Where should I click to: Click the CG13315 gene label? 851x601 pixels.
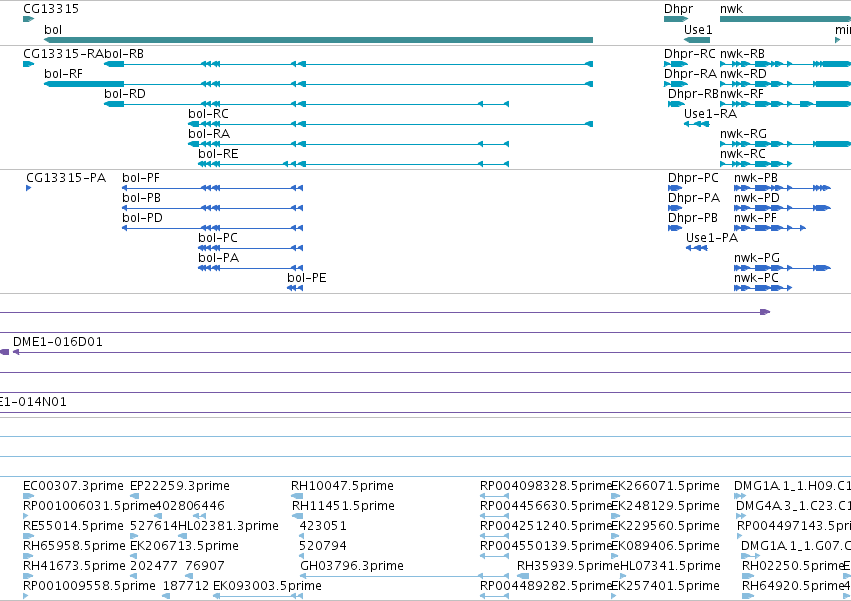coord(51,9)
